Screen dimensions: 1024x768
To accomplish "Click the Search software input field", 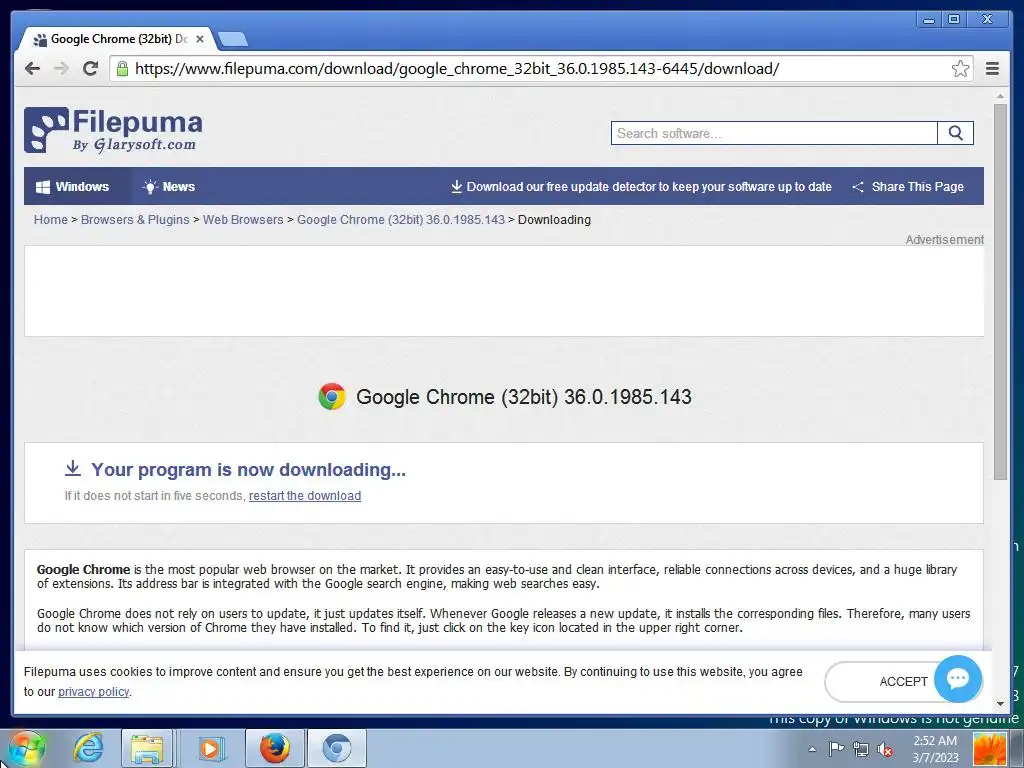I will pyautogui.click(x=774, y=133).
